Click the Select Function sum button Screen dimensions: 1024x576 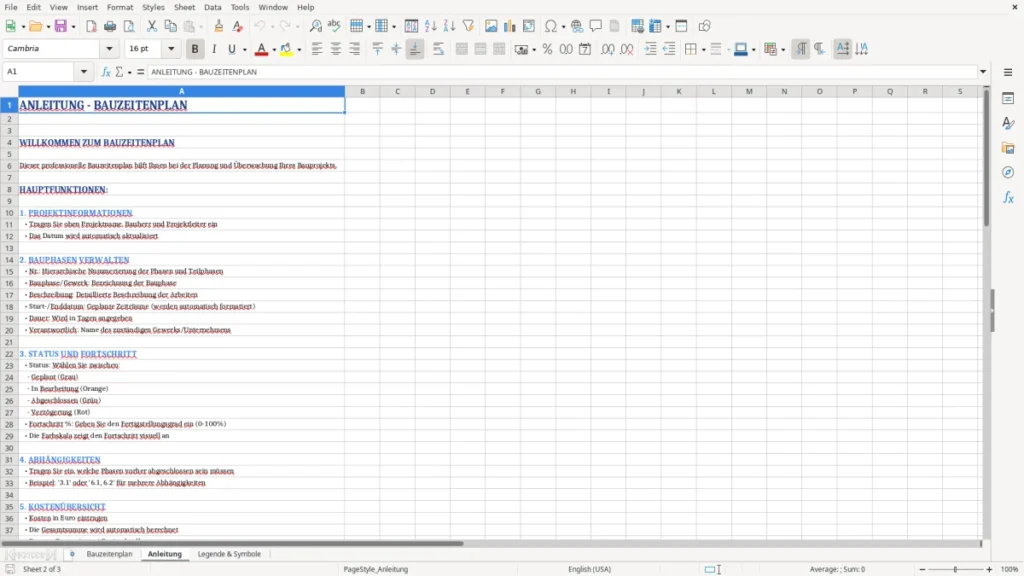[120, 72]
